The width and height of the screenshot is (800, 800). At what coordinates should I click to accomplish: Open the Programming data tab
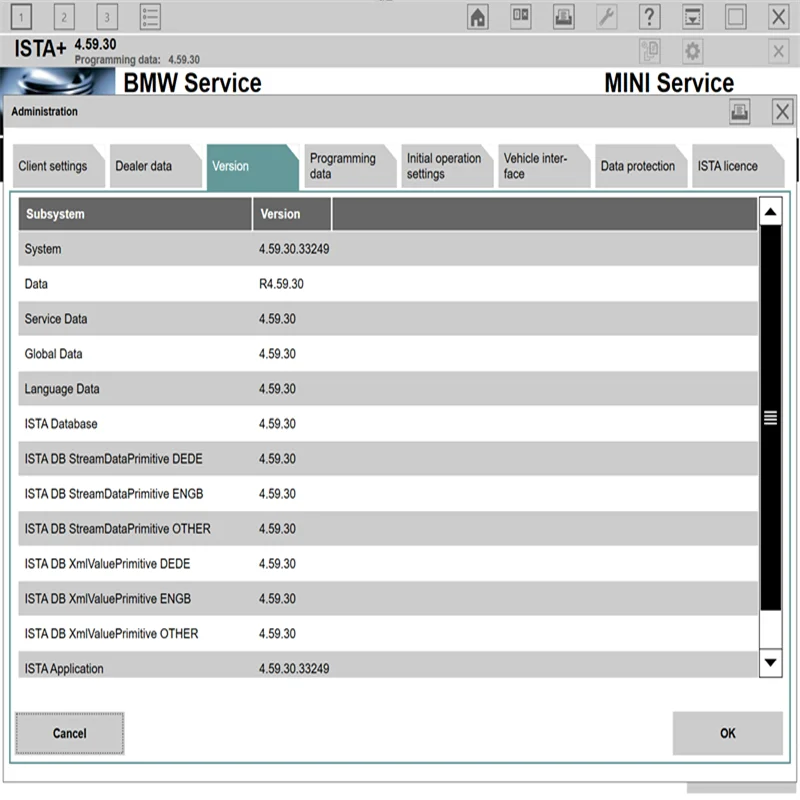point(349,166)
